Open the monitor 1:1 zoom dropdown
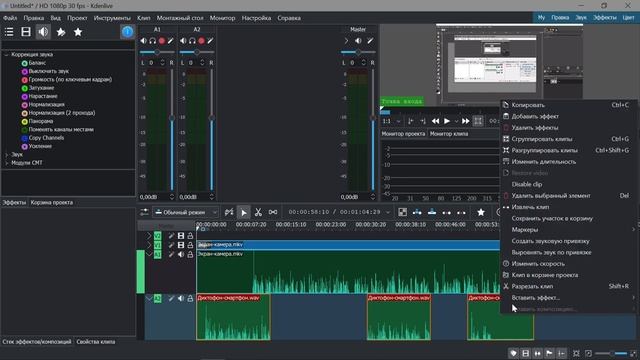 (x=391, y=121)
